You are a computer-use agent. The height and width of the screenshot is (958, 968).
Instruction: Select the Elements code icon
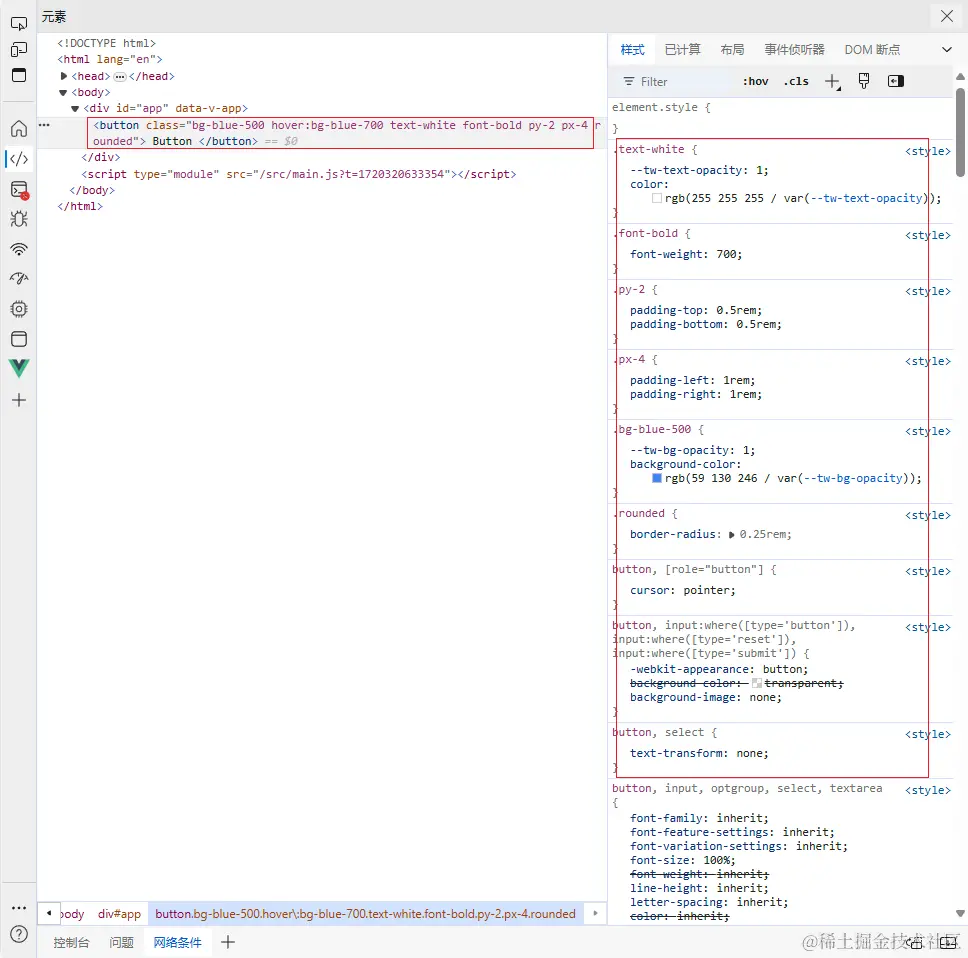click(19, 159)
